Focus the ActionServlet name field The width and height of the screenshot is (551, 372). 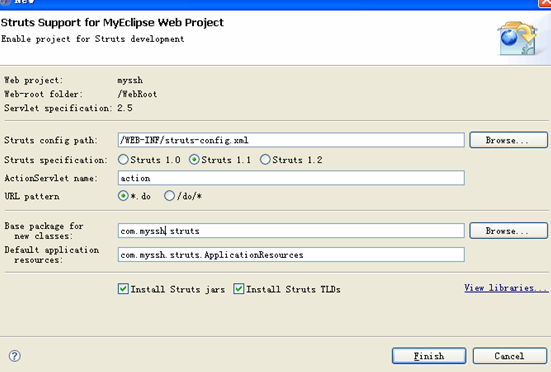(x=291, y=178)
